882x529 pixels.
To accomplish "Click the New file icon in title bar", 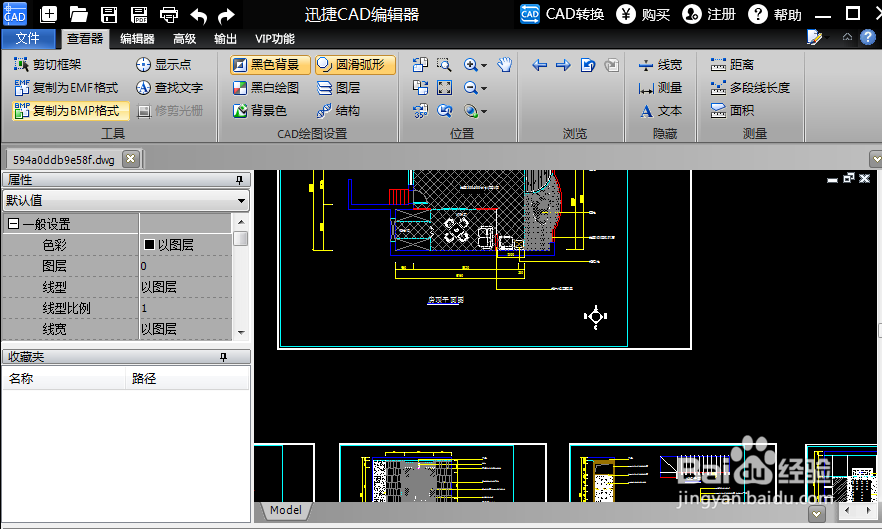I will click(49, 14).
